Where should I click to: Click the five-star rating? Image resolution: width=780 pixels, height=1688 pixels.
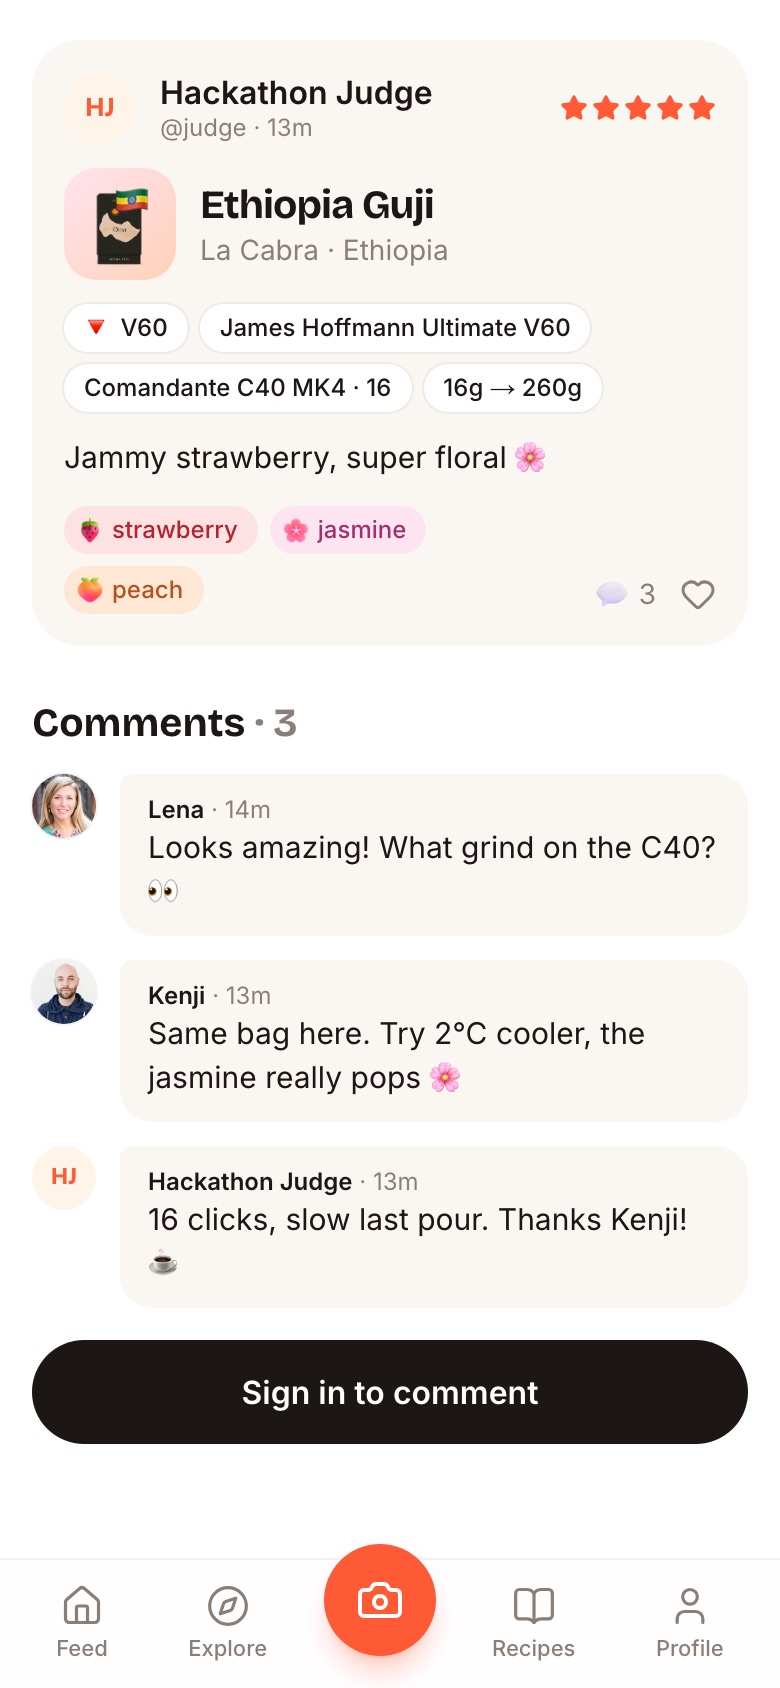(x=638, y=108)
